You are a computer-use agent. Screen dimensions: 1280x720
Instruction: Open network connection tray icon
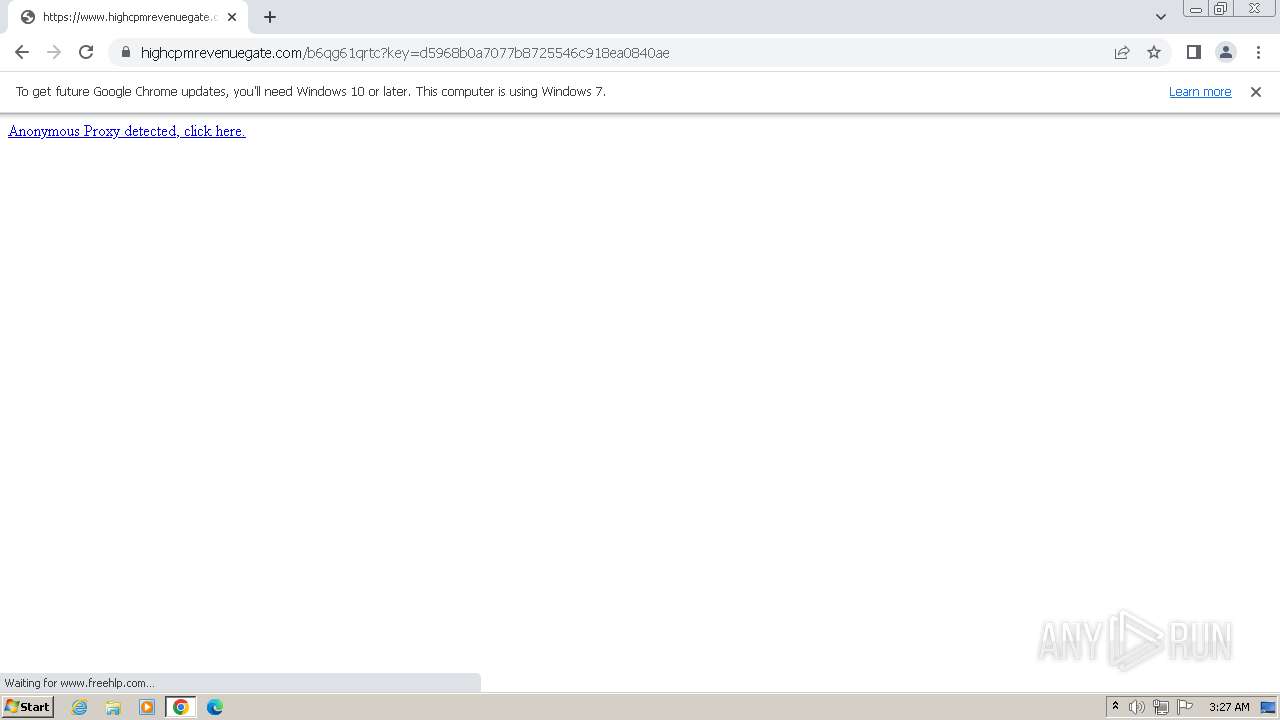tap(1161, 707)
